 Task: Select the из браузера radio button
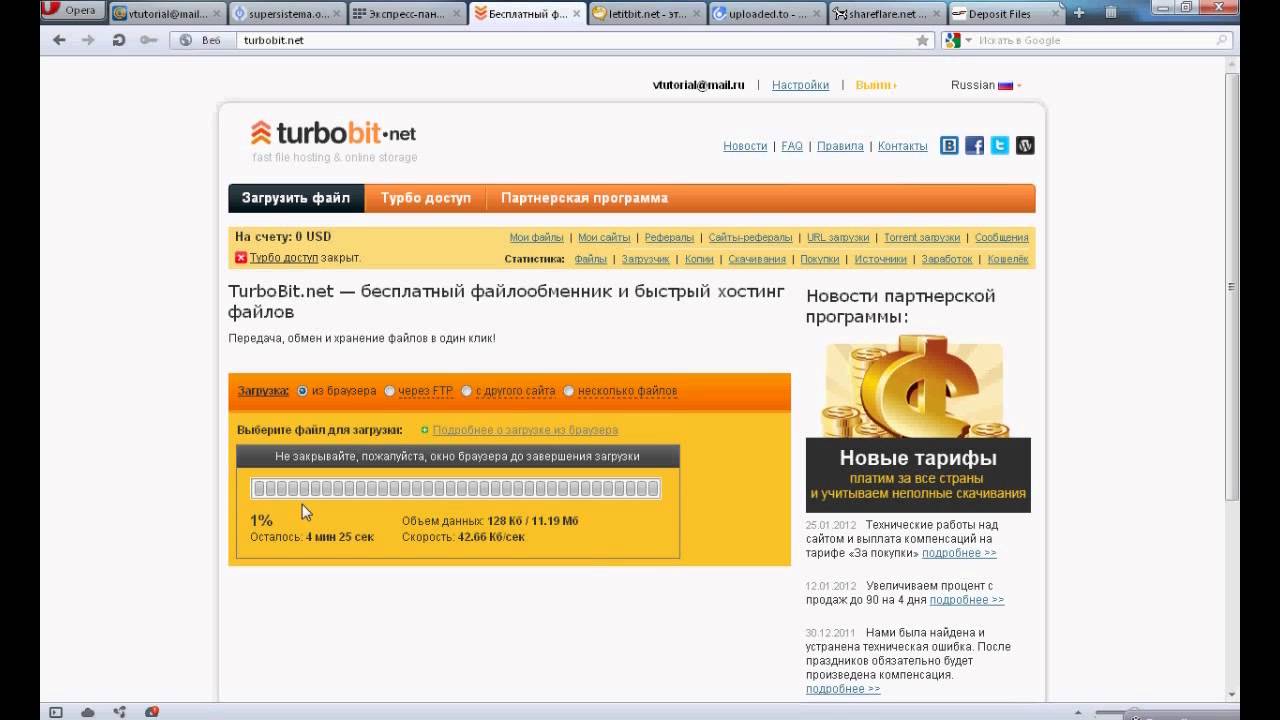coord(302,391)
